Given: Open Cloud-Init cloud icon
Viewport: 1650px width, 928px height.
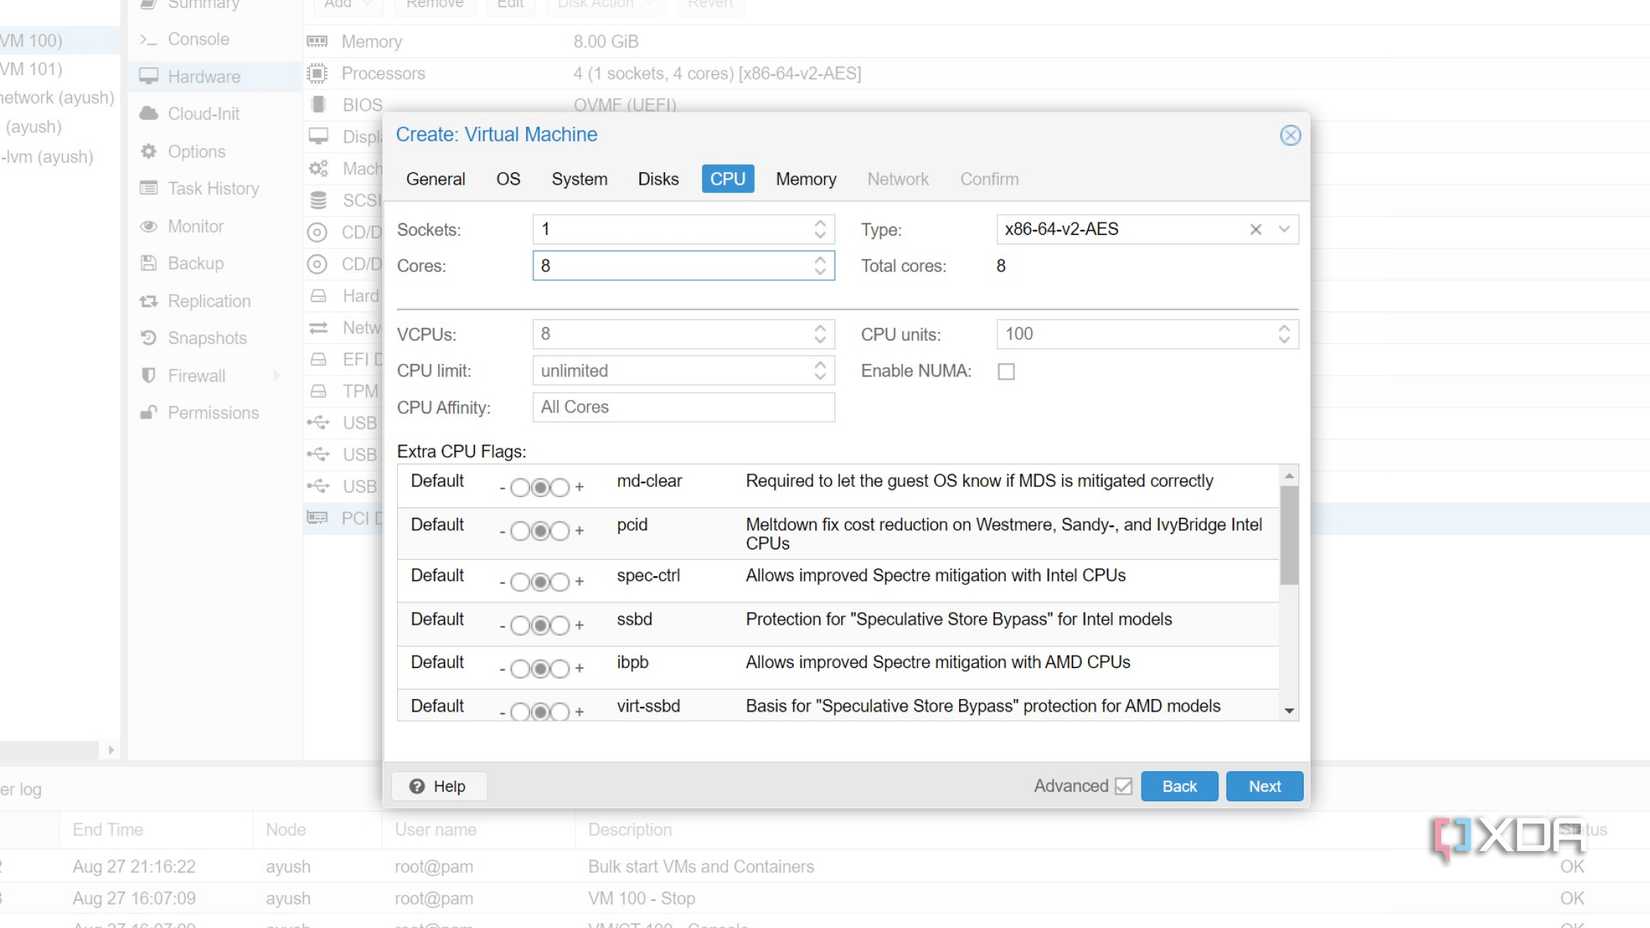Looking at the screenshot, I should click(149, 113).
